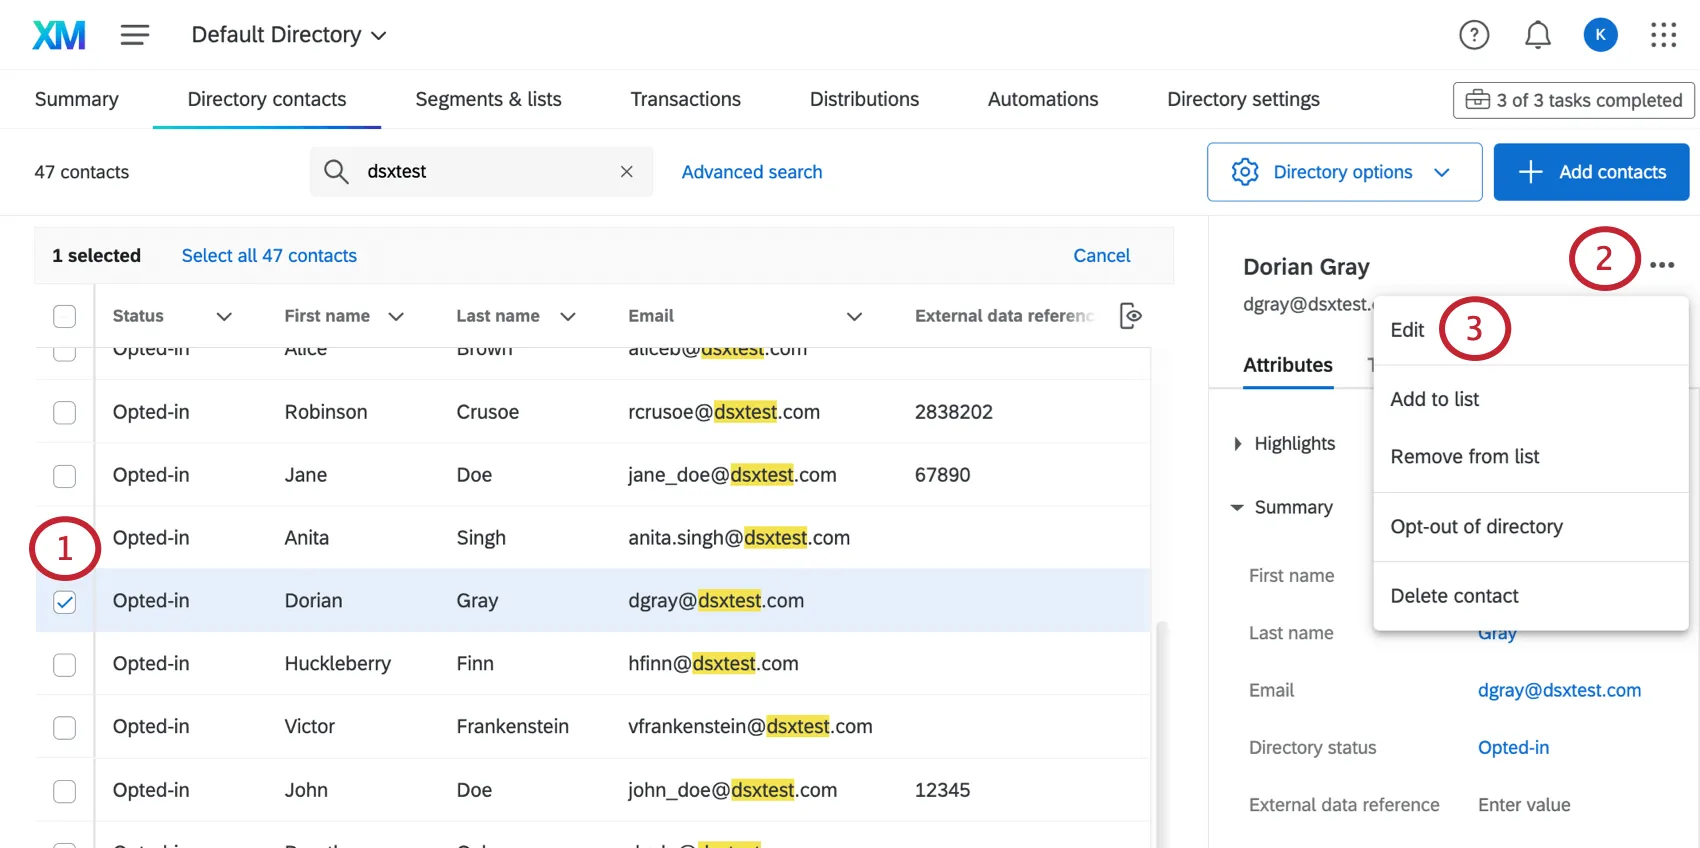Uncheck the Dorian Gray contact checkbox
The width and height of the screenshot is (1700, 848).
[64, 601]
